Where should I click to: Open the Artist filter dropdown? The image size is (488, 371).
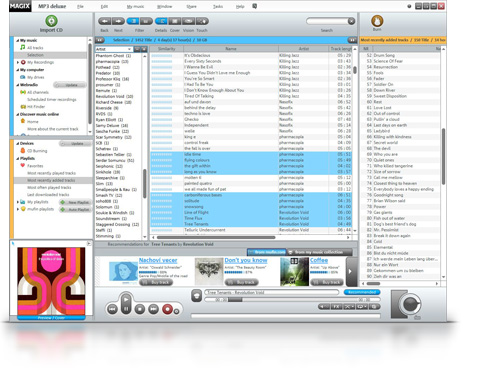point(114,49)
